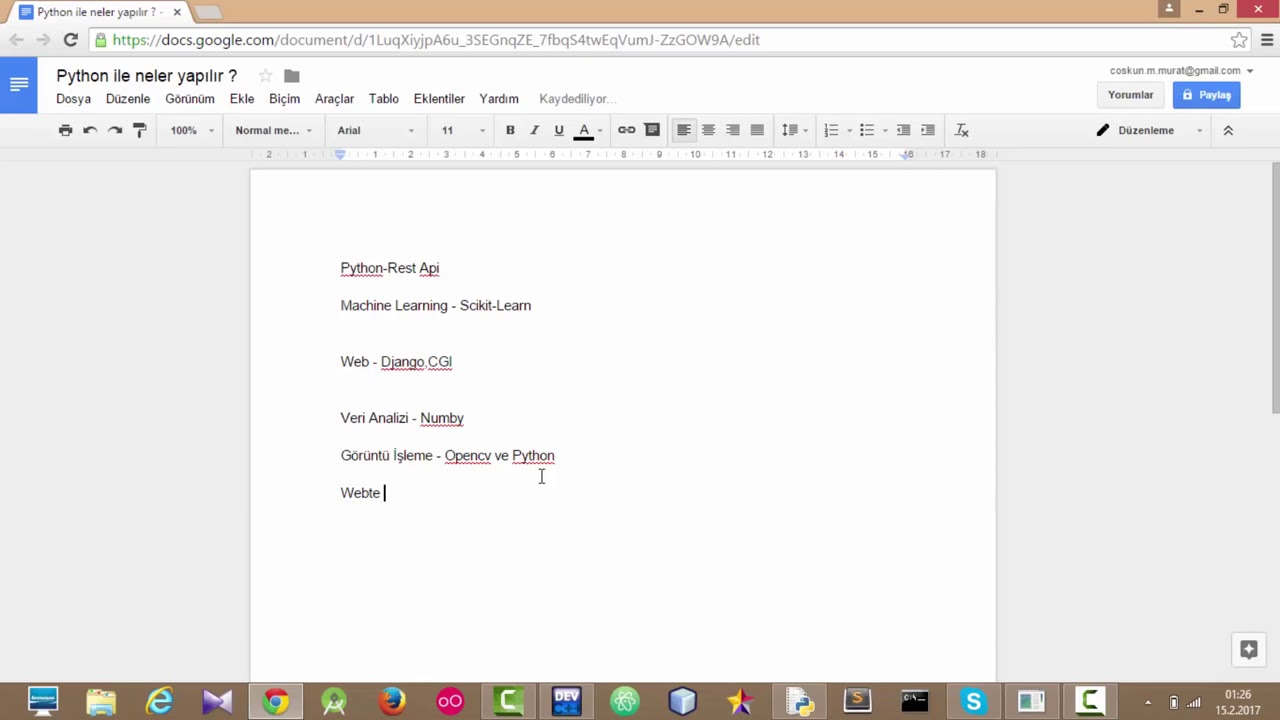
Task: Move document using the folder icon
Action: [x=292, y=76]
